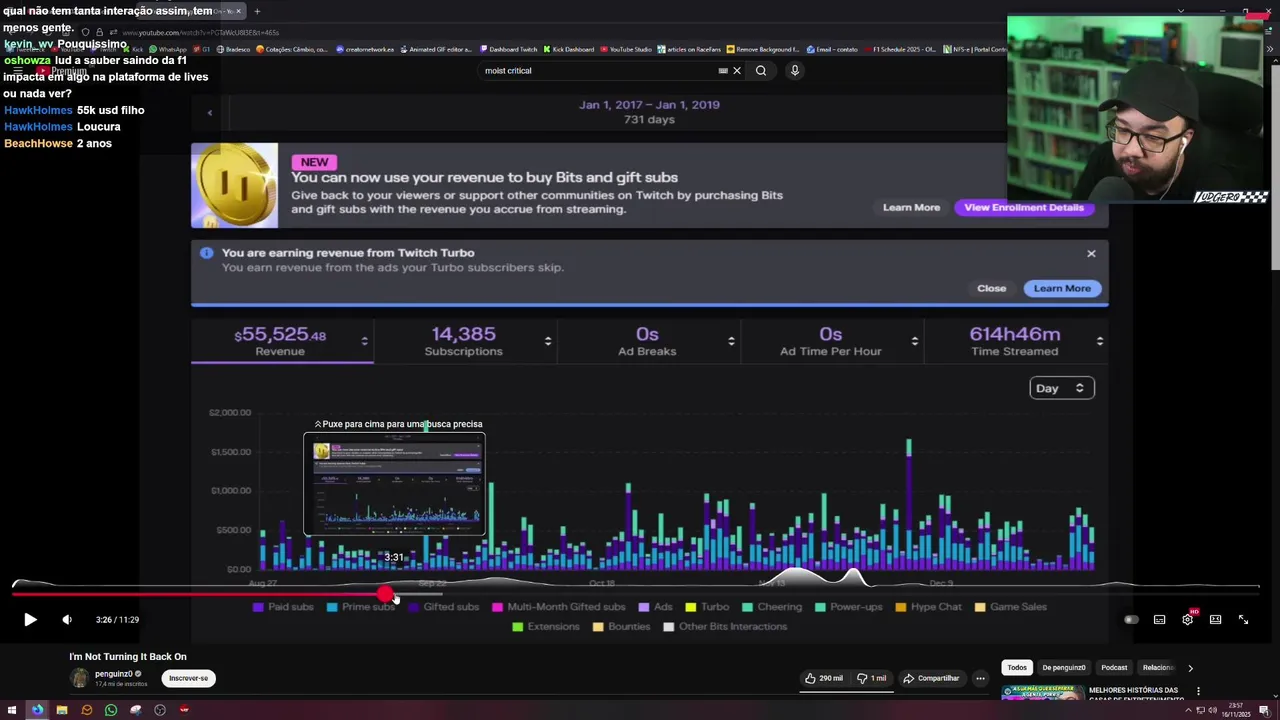Toggle the autoplay switch in player
The image size is (1280, 720).
(1131, 620)
